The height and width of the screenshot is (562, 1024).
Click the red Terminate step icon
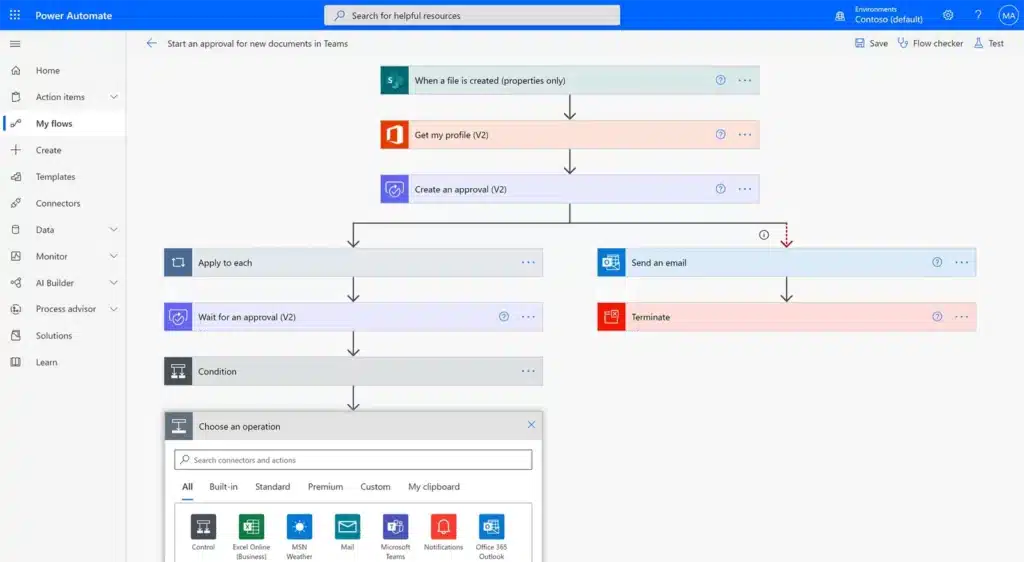click(x=611, y=317)
